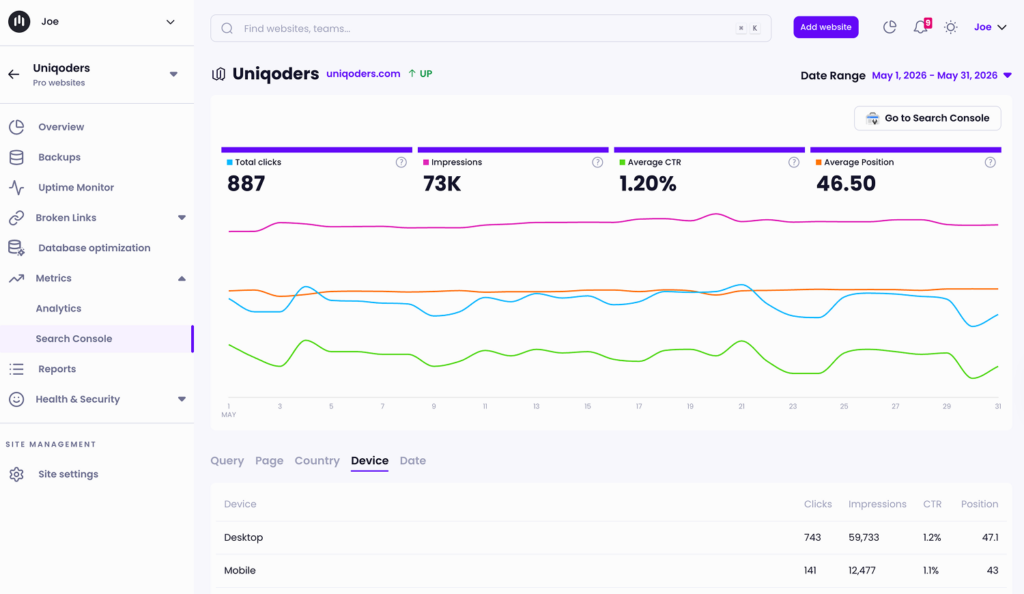Click the Site settings gear icon
Image resolution: width=1024 pixels, height=594 pixels.
pos(16,475)
